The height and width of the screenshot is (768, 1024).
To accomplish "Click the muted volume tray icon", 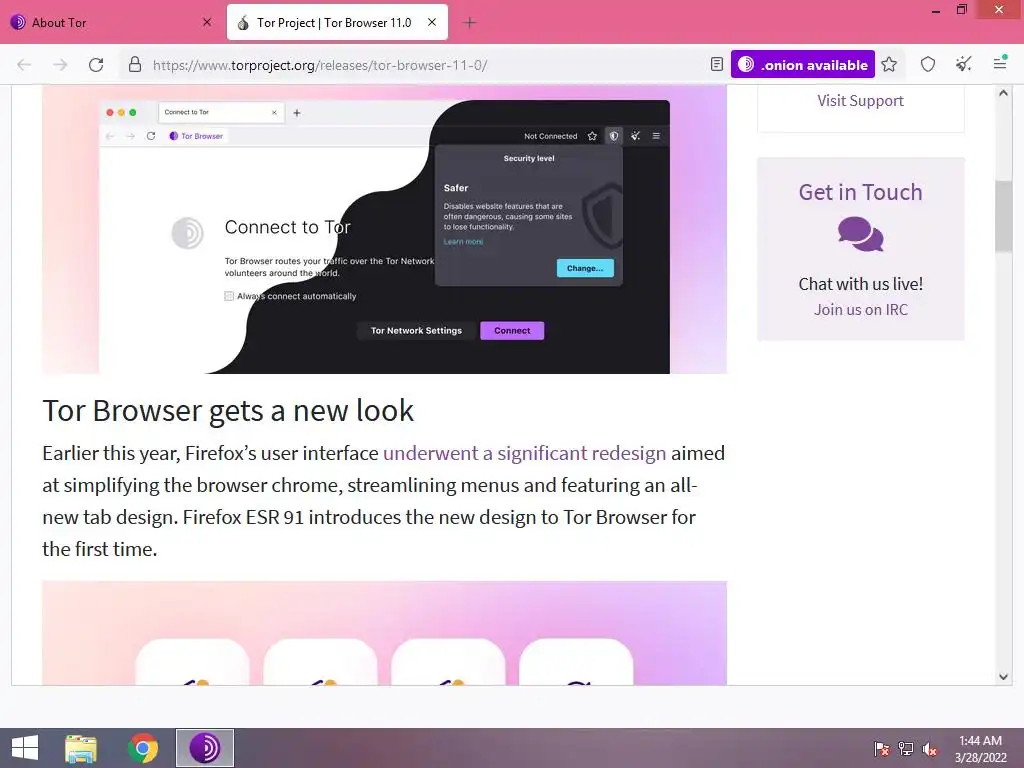I will 929,749.
